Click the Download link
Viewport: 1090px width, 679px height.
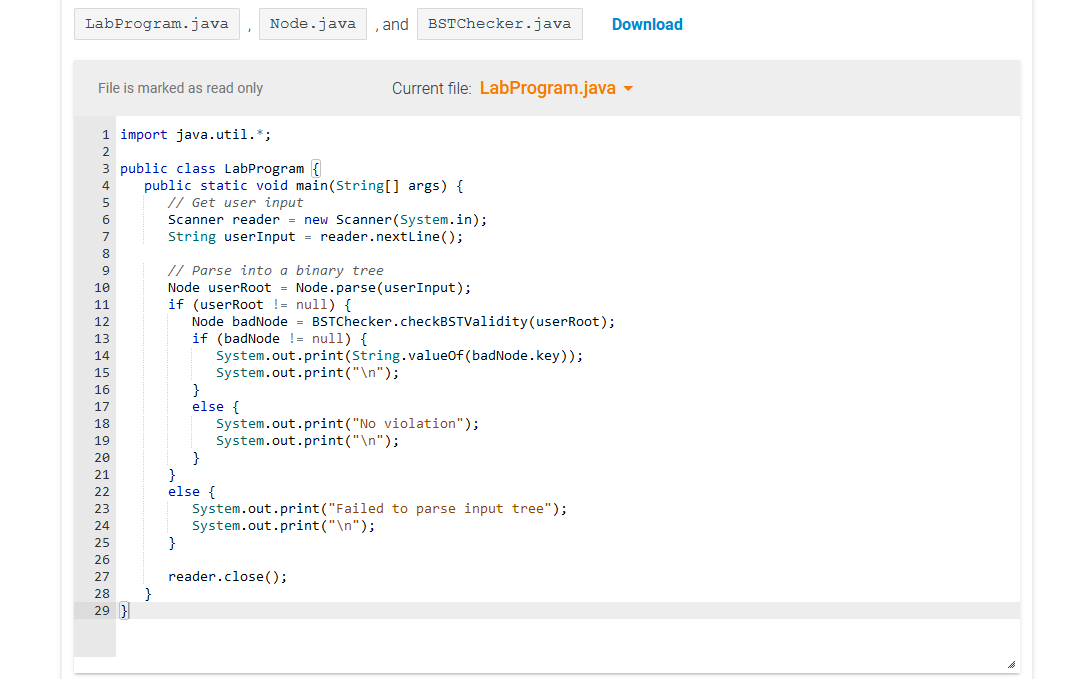(647, 23)
